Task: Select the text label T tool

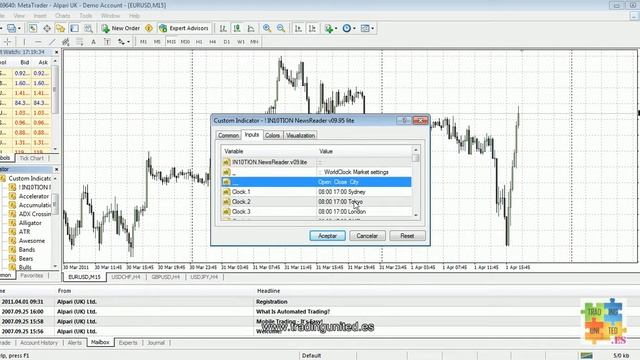Action: click(x=107, y=42)
